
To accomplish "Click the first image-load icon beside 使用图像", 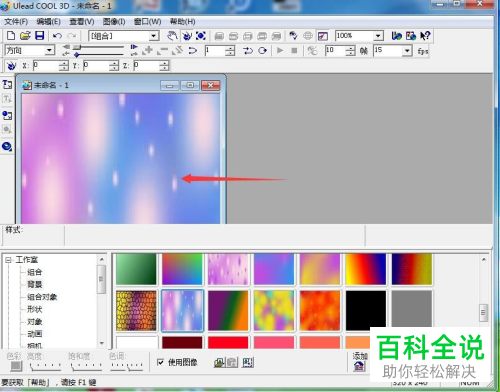I will (219, 362).
